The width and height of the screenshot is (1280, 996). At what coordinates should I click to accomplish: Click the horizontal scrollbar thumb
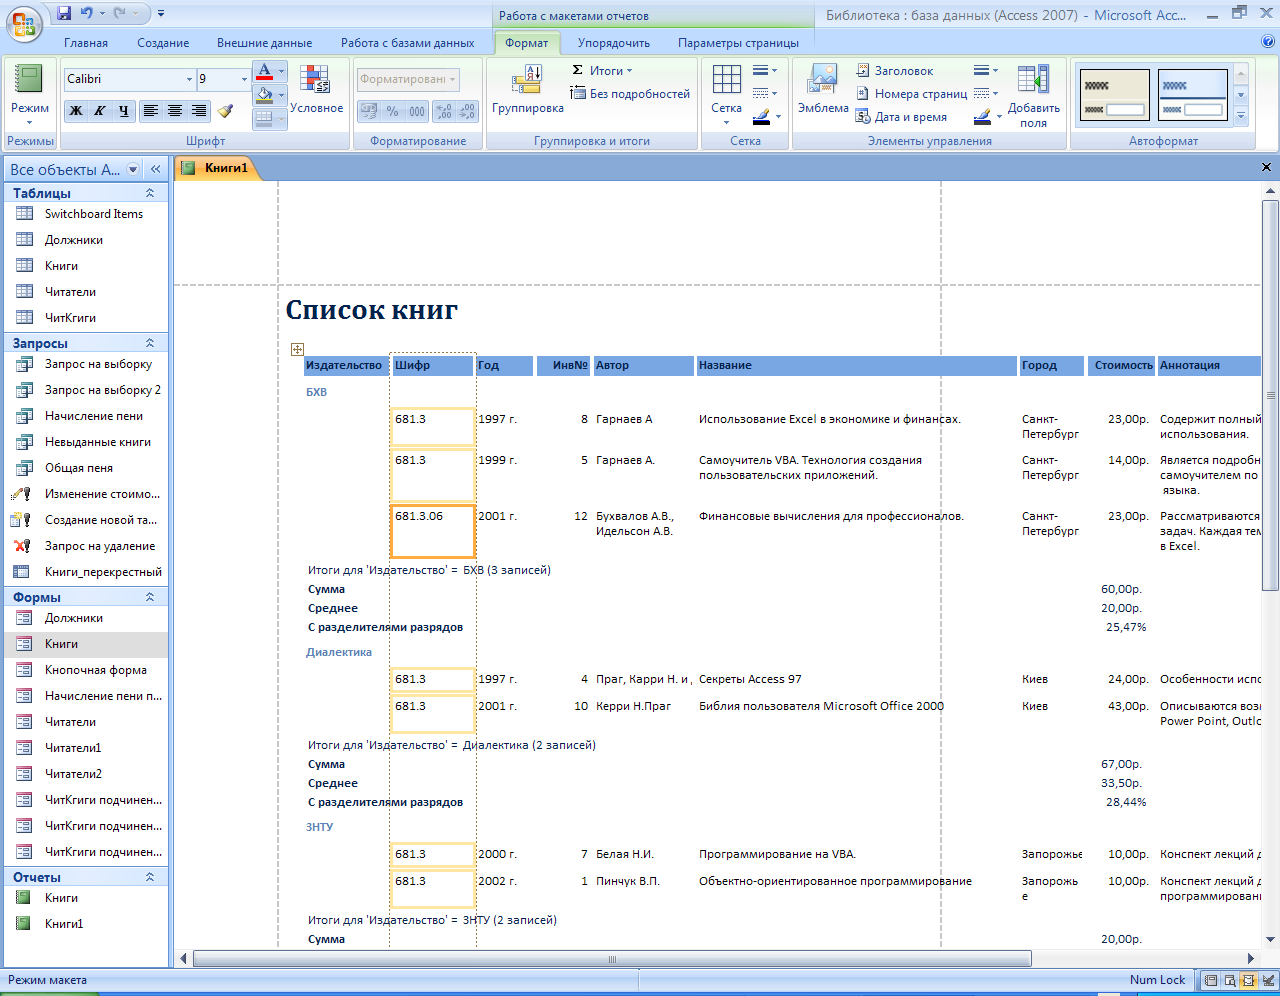[x=612, y=959]
